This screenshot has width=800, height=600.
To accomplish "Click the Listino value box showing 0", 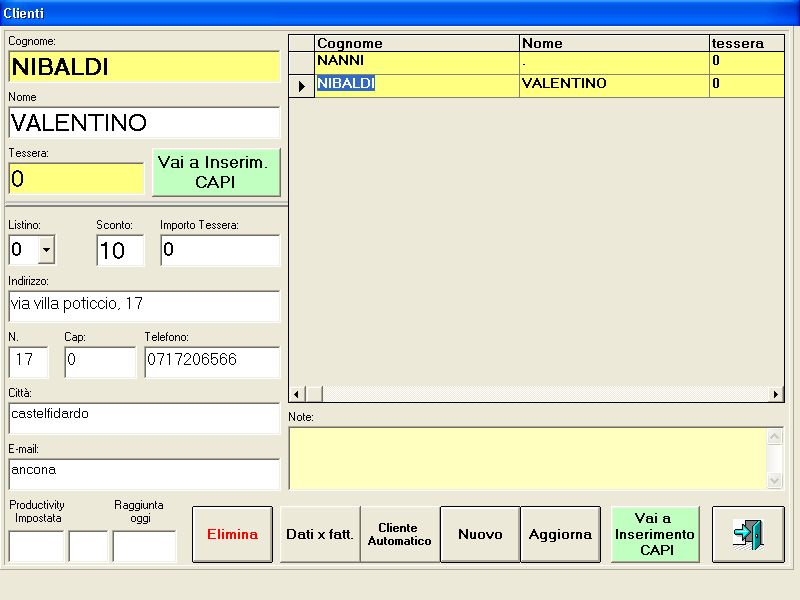I will click(x=23, y=249).
